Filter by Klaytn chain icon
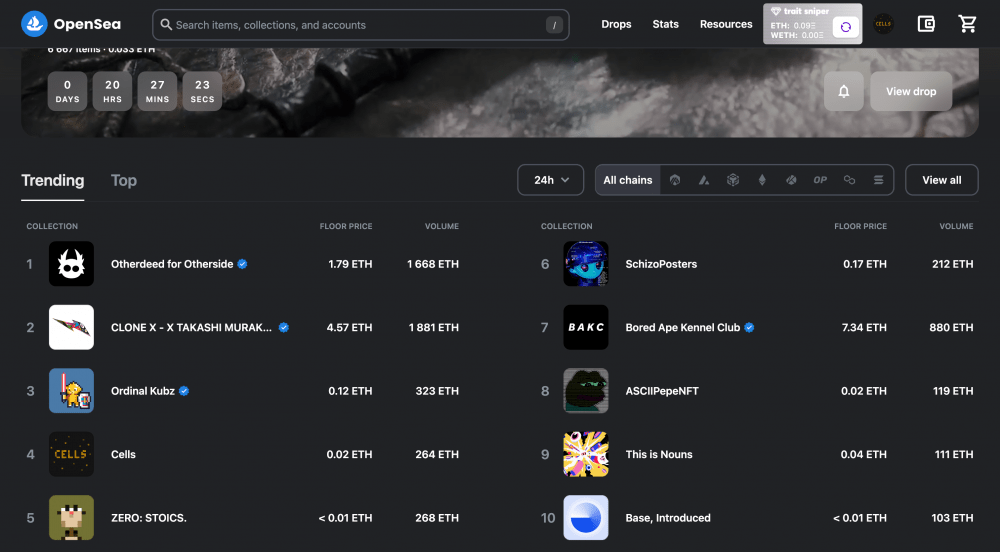This screenshot has width=1000, height=552. pos(791,180)
